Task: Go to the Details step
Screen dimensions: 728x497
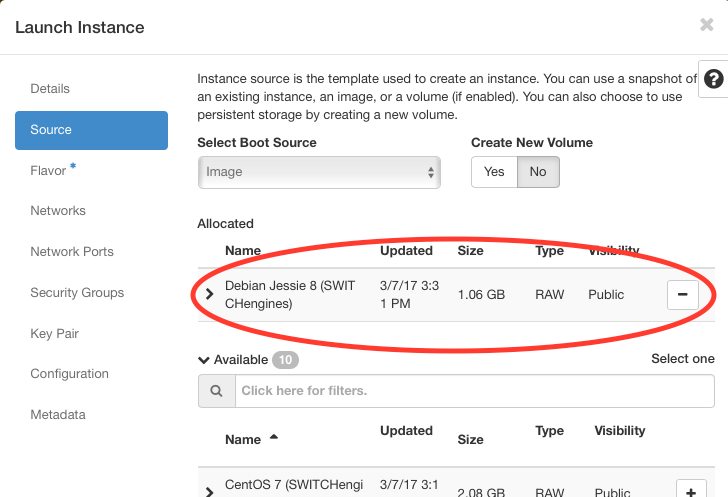Action: pos(50,89)
